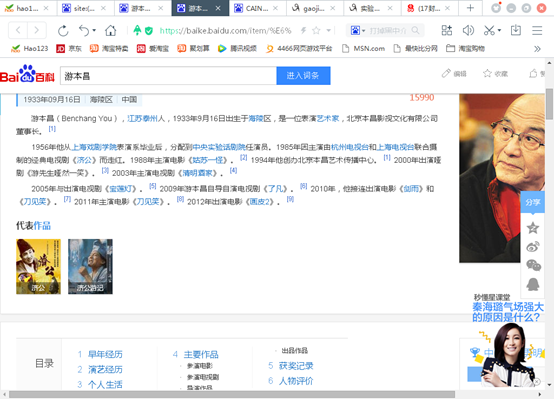Viewport: 554px width, 399px height.
Task: Click the undo restore-tab arrow icon
Action: click(x=84, y=31)
